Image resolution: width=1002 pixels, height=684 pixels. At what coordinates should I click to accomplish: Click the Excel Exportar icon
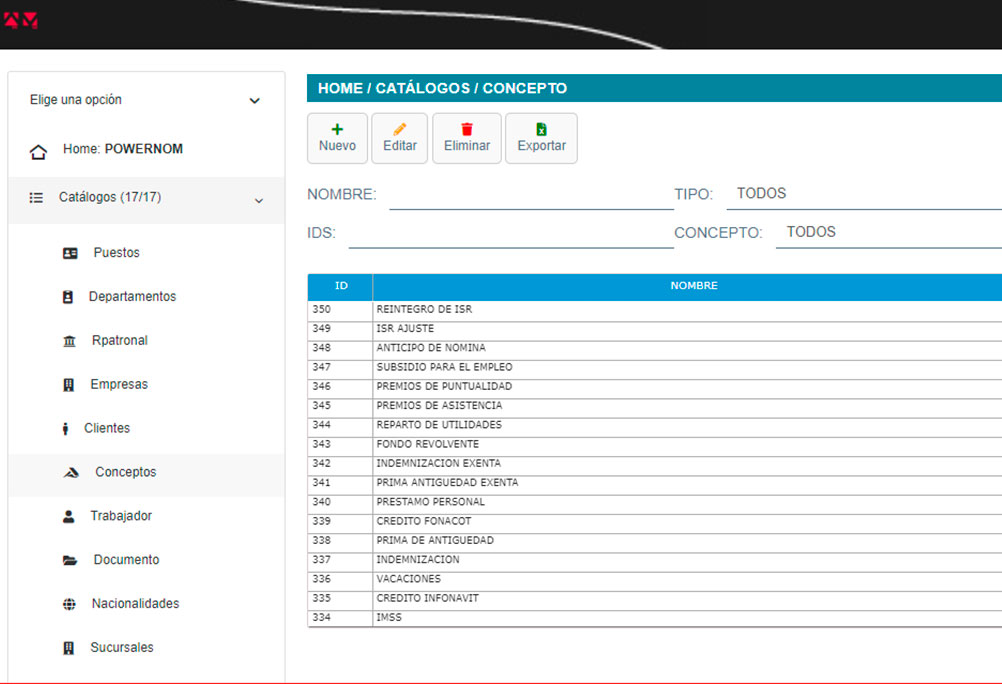(541, 129)
